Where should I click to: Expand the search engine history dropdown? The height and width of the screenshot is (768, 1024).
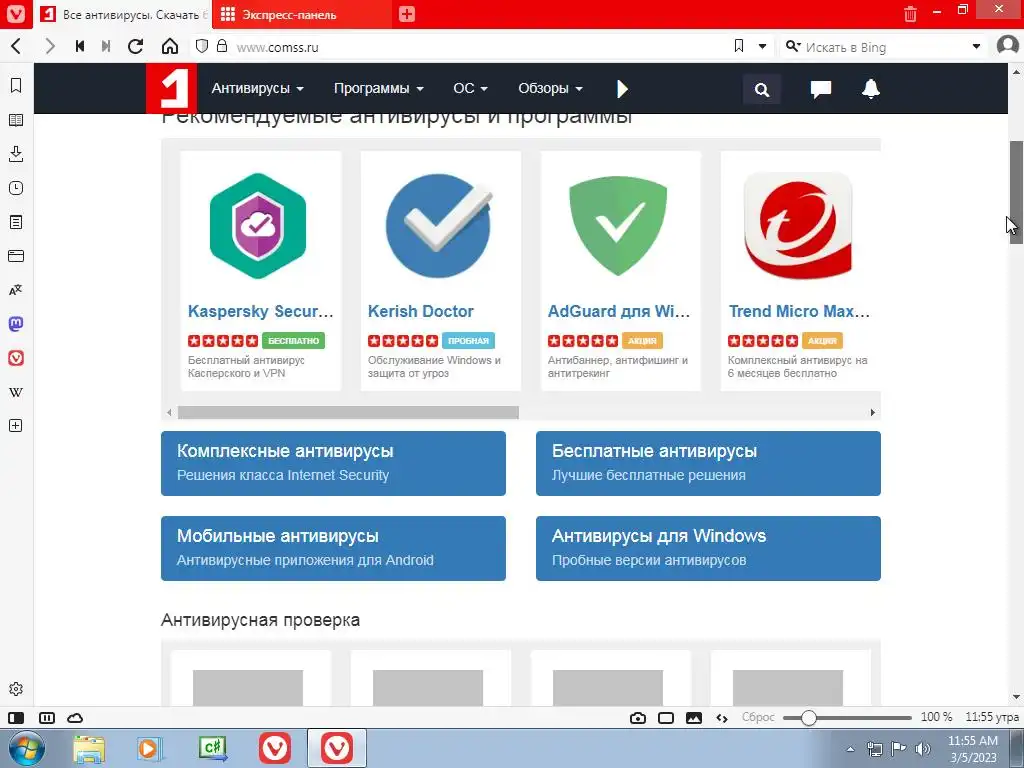[x=976, y=46]
